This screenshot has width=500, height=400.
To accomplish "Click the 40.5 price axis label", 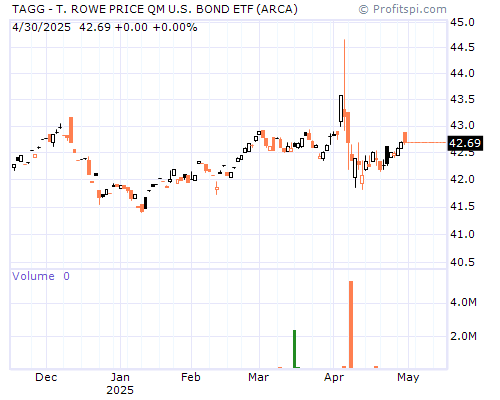I will 462,262.
